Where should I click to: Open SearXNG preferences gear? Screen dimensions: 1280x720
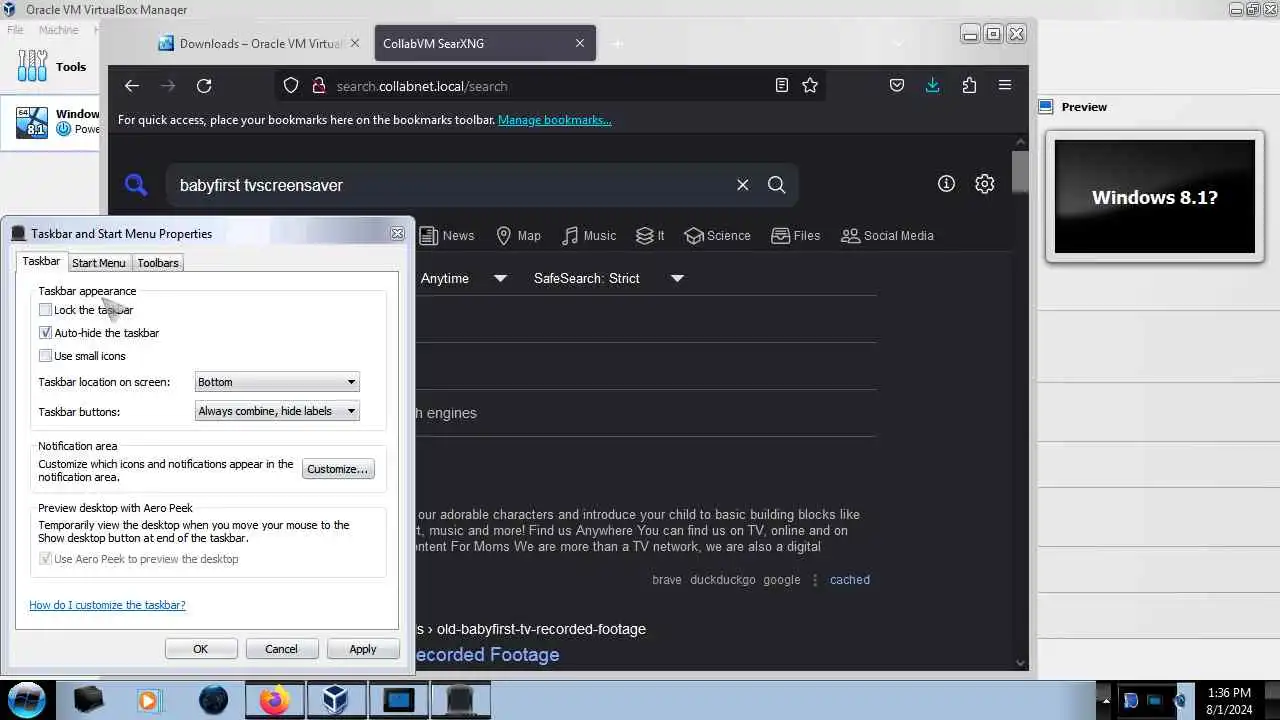[x=985, y=184]
